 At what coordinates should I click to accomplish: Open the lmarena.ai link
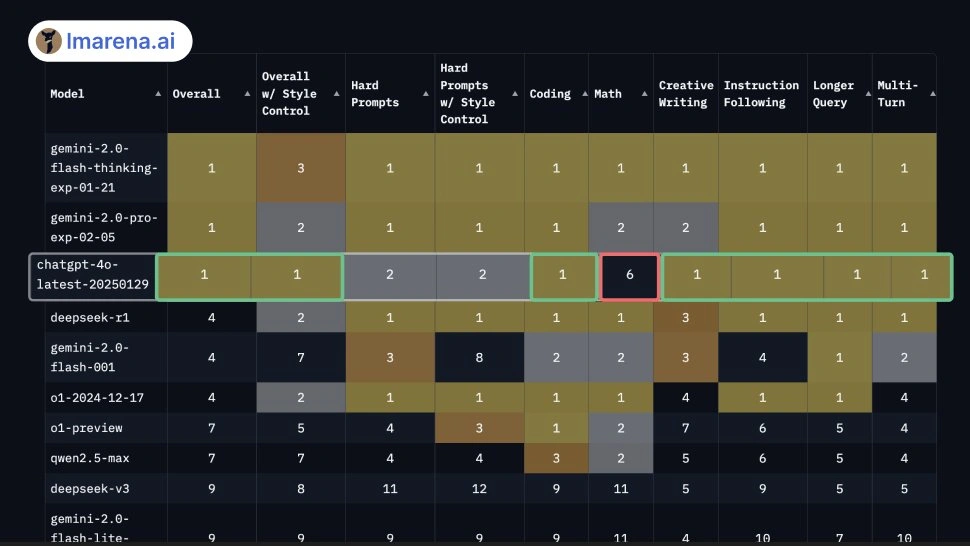pos(121,41)
